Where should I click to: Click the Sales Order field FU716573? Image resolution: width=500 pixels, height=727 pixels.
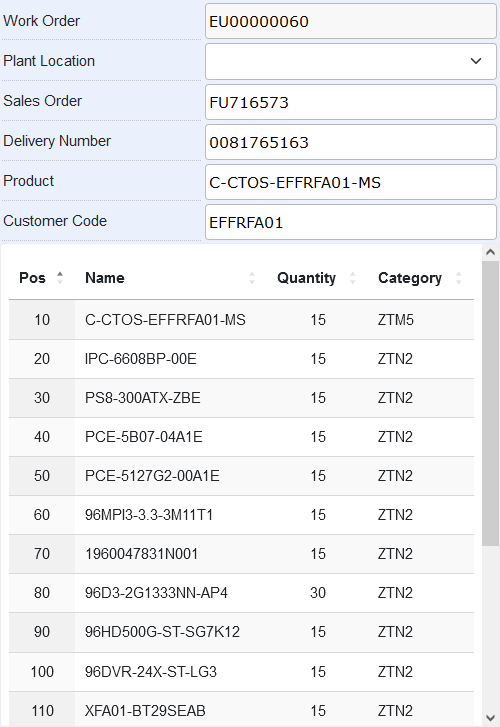pos(351,102)
